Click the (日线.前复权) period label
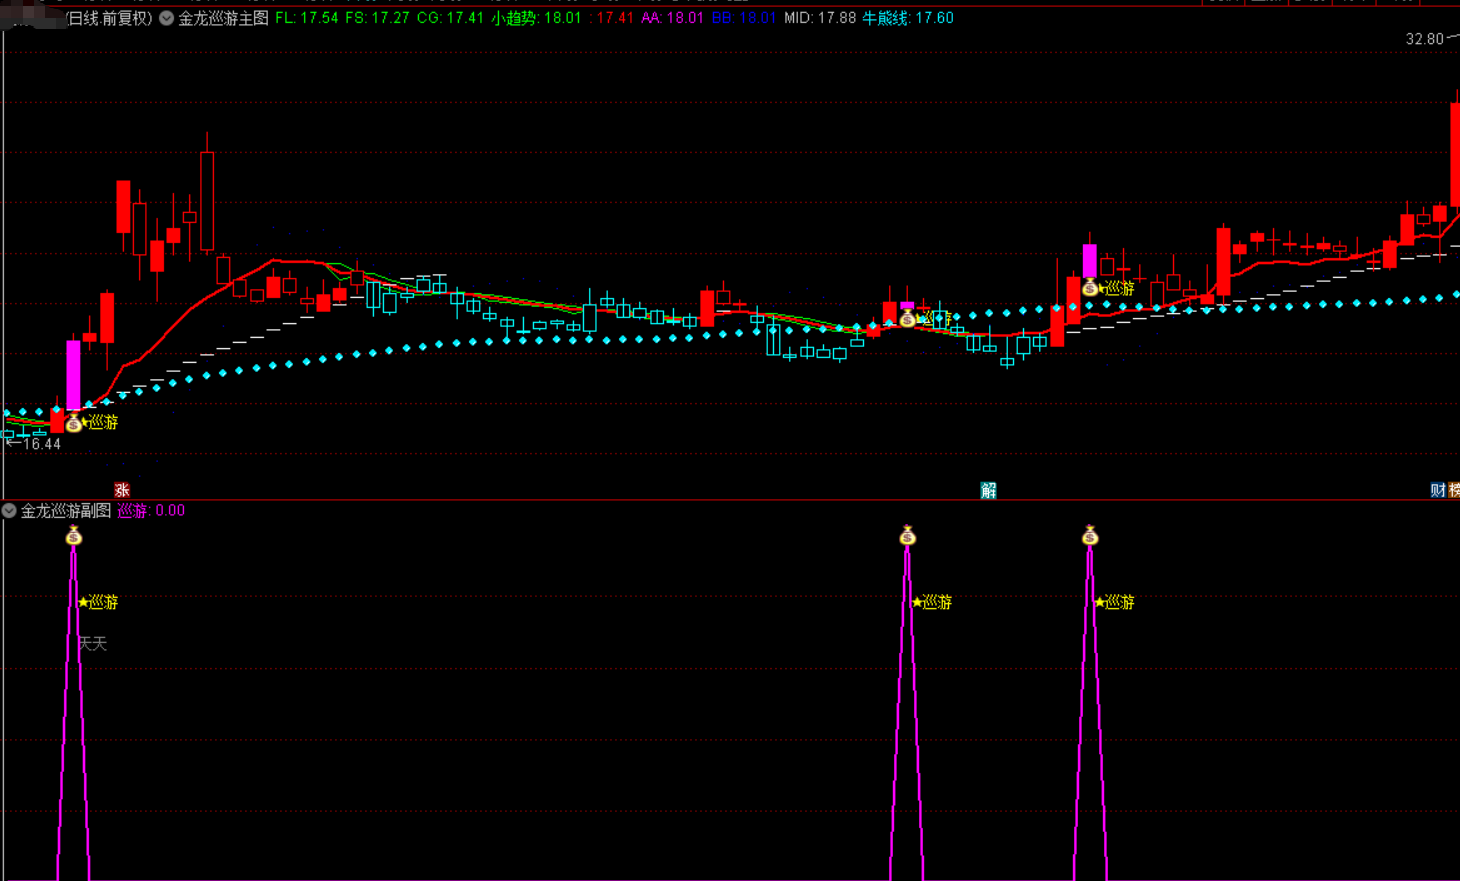 pos(108,18)
